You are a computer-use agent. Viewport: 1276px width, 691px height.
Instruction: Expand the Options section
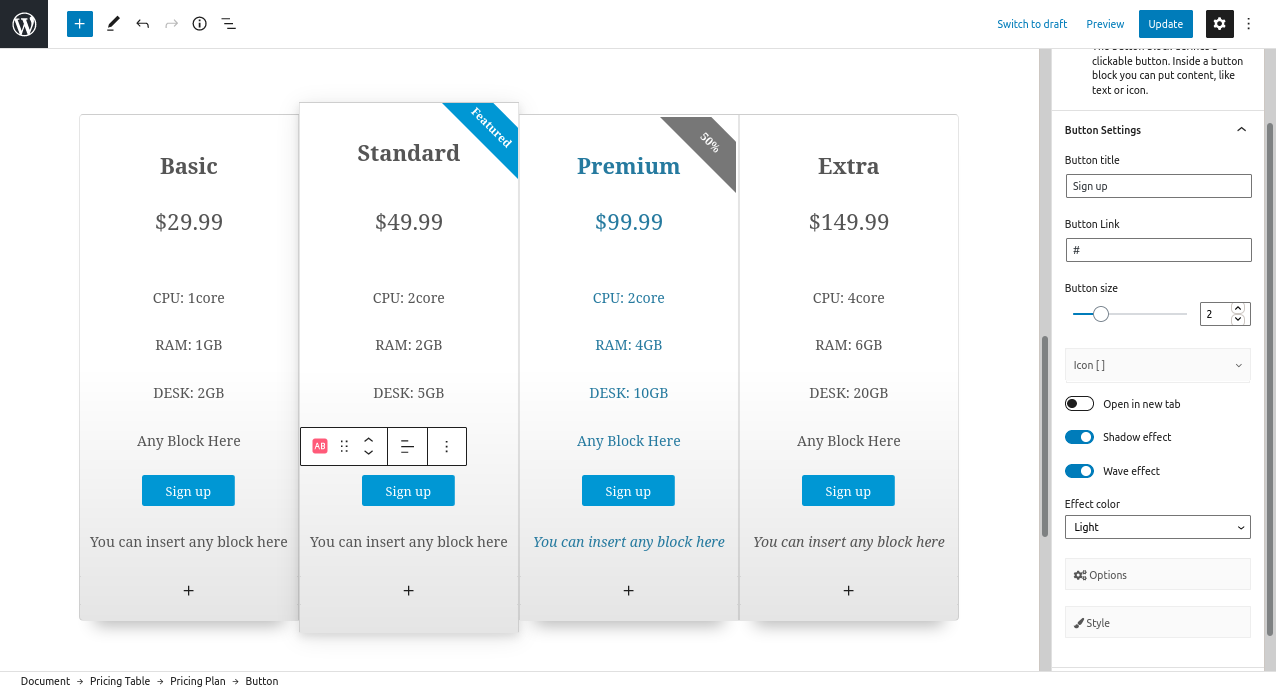coord(1158,575)
